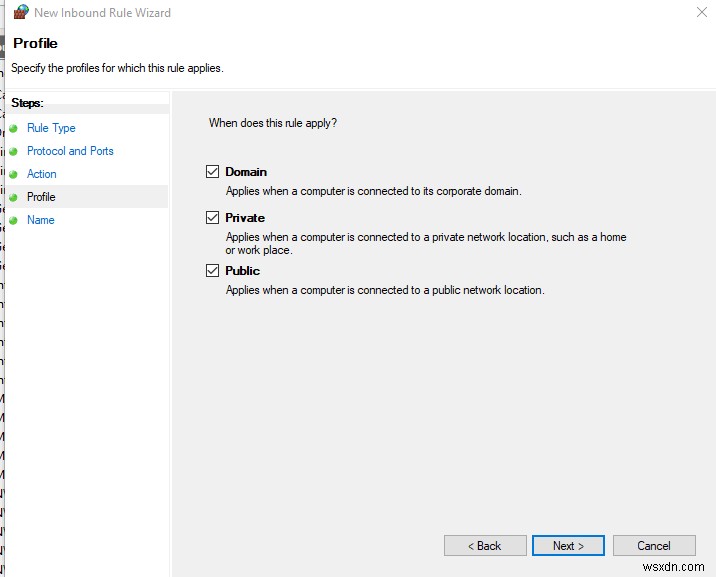Open the Name step link
This screenshot has height=577, width=716.
(x=41, y=220)
